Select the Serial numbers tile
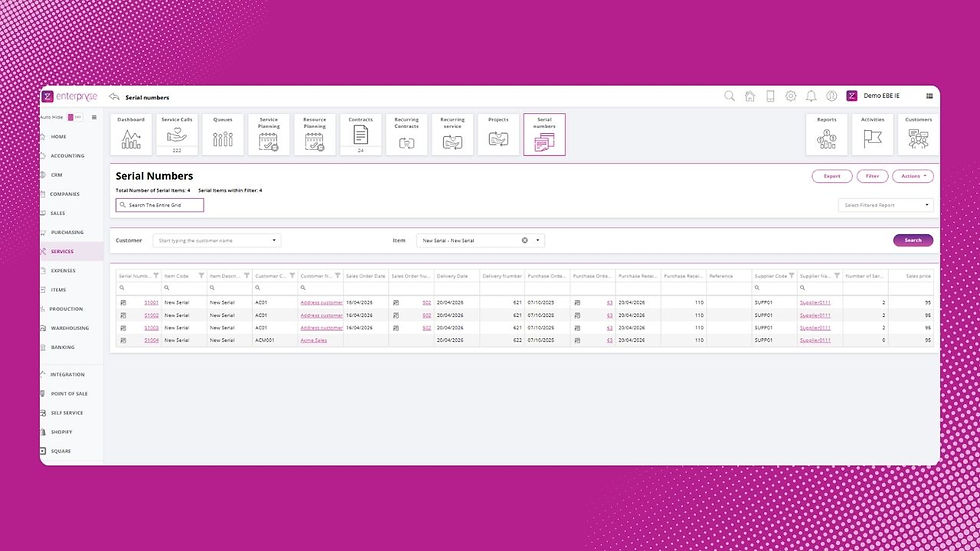The width and height of the screenshot is (980, 551). (x=544, y=134)
